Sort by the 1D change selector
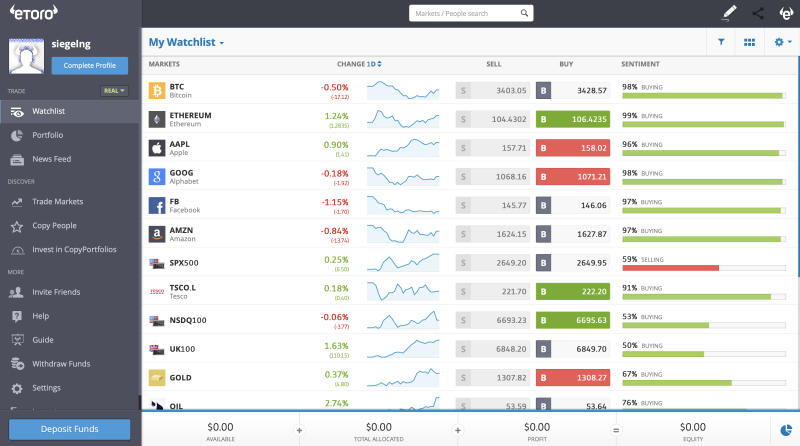The height and width of the screenshot is (446, 800). (374, 64)
